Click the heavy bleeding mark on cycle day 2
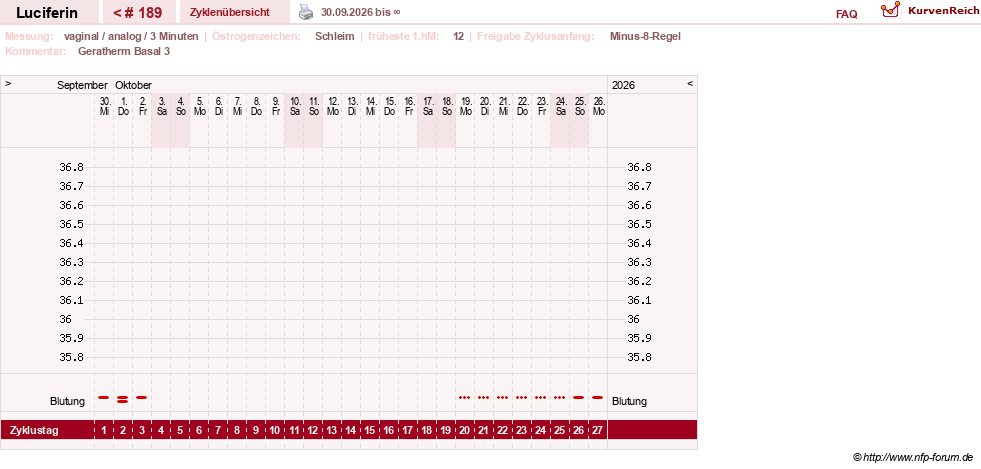Image resolution: width=981 pixels, height=469 pixels. coord(123,399)
